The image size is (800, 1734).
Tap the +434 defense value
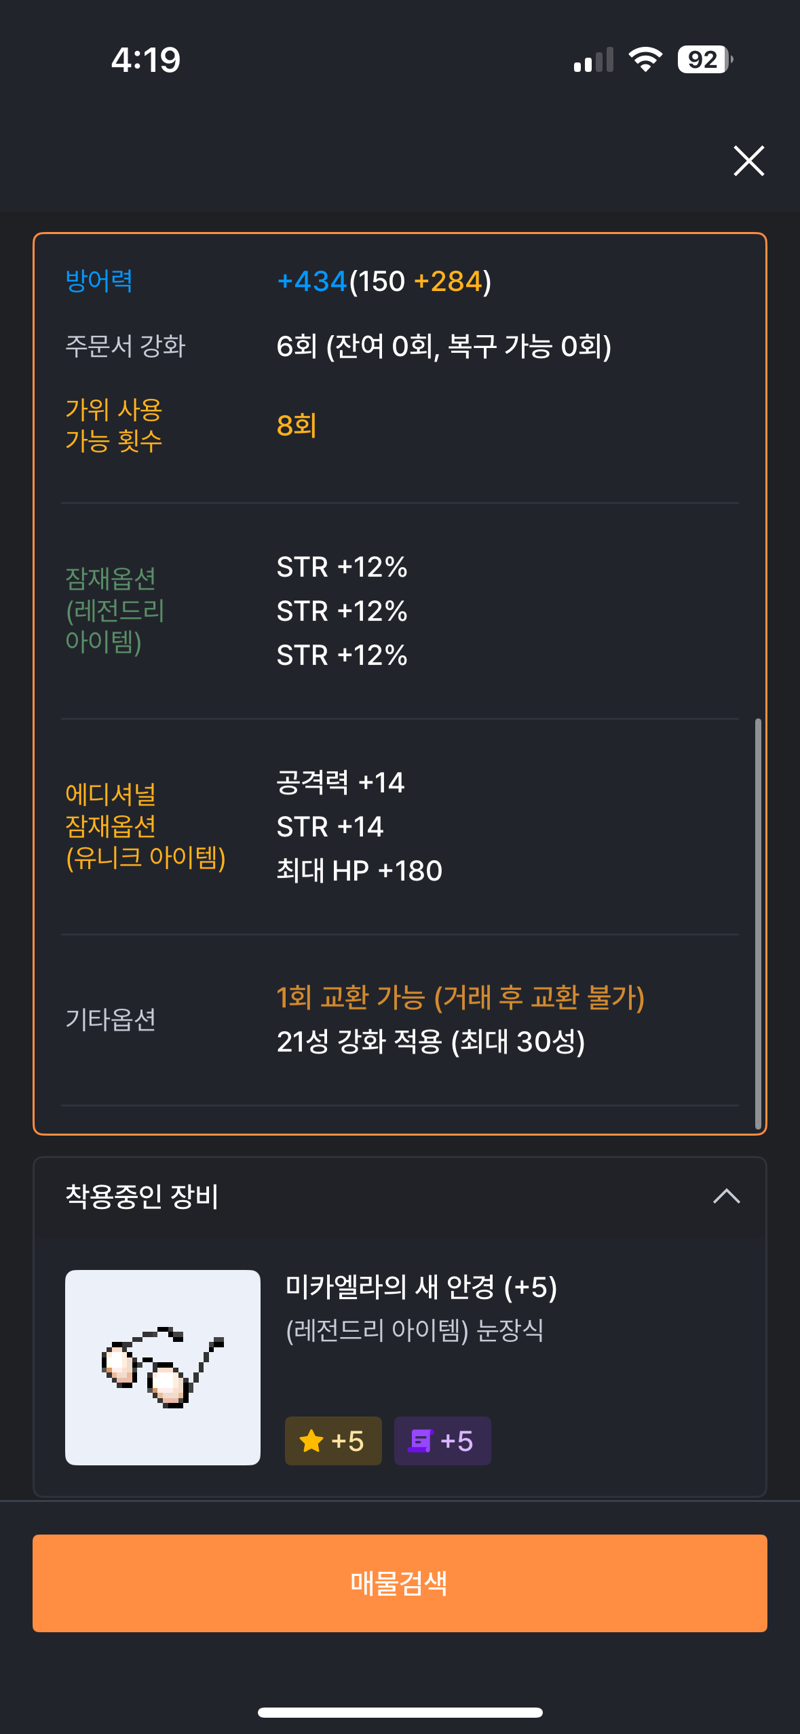click(x=311, y=281)
